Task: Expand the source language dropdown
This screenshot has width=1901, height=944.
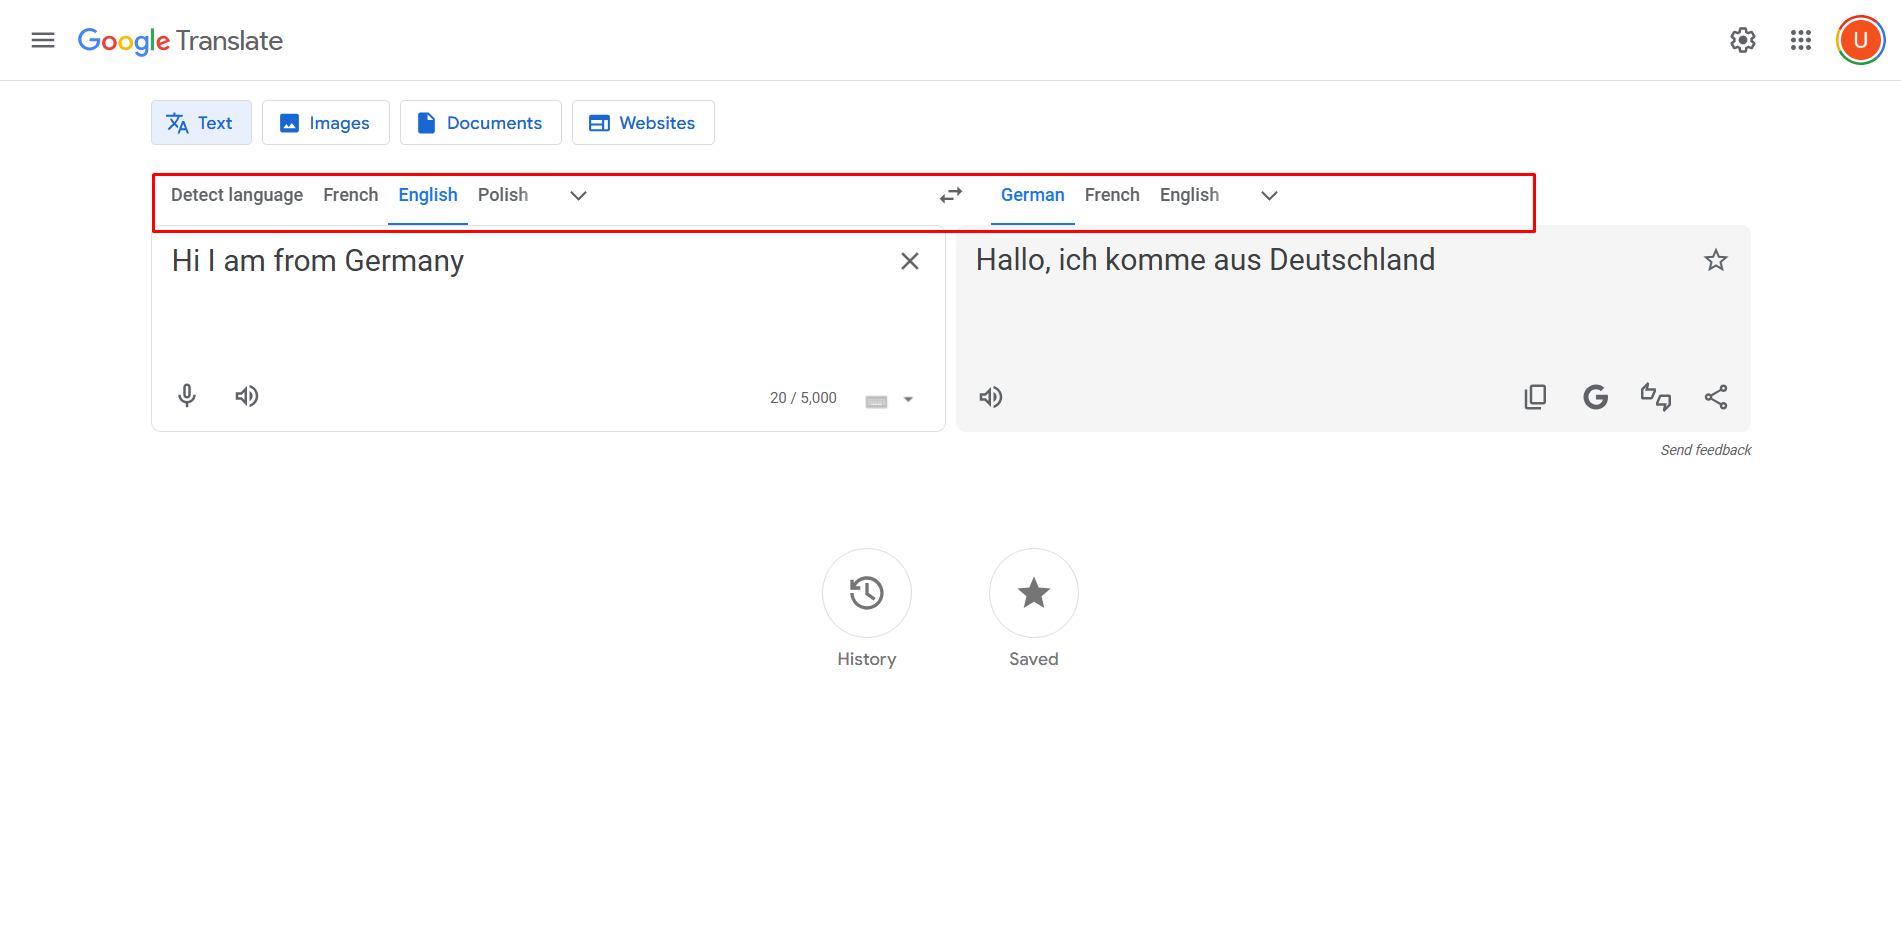Action: coord(578,195)
